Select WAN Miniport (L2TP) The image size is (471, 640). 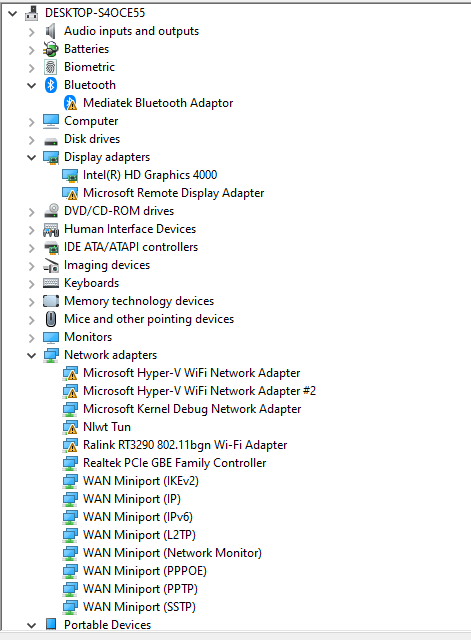(139, 535)
